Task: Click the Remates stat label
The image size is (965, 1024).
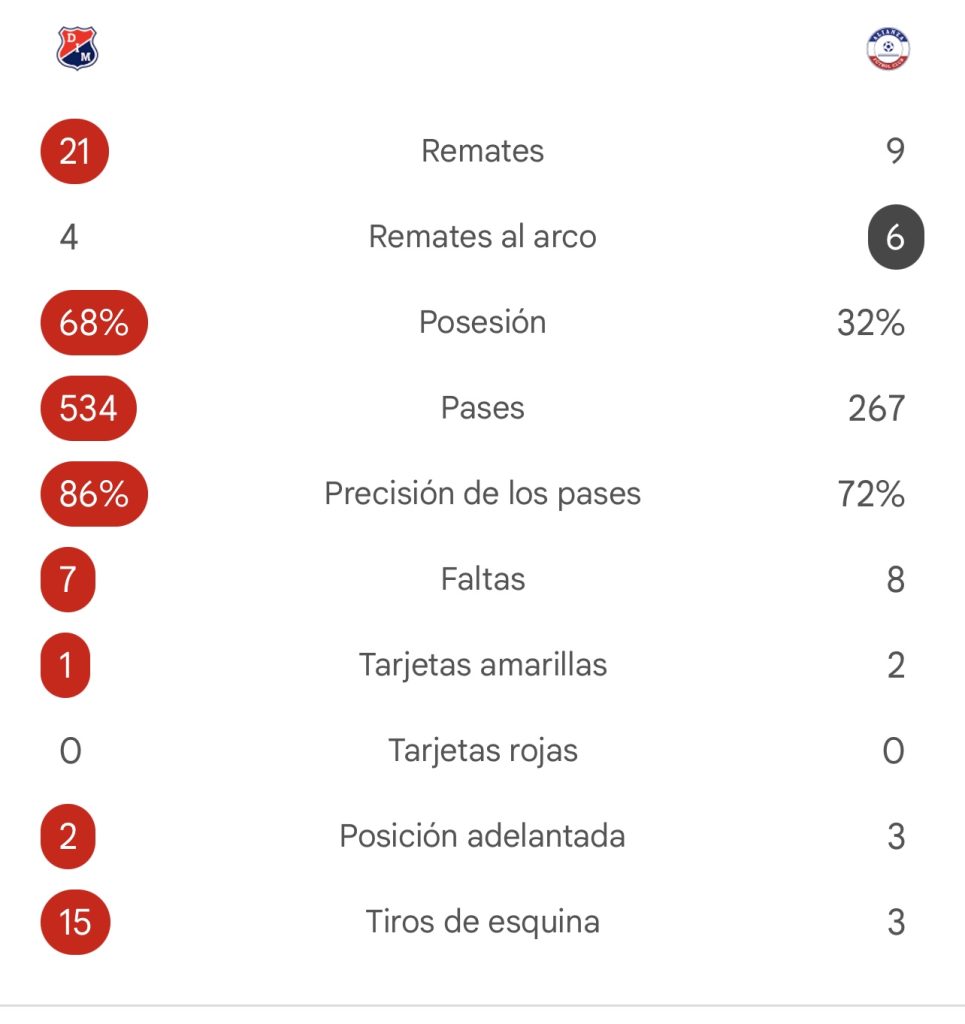Action: (482, 151)
